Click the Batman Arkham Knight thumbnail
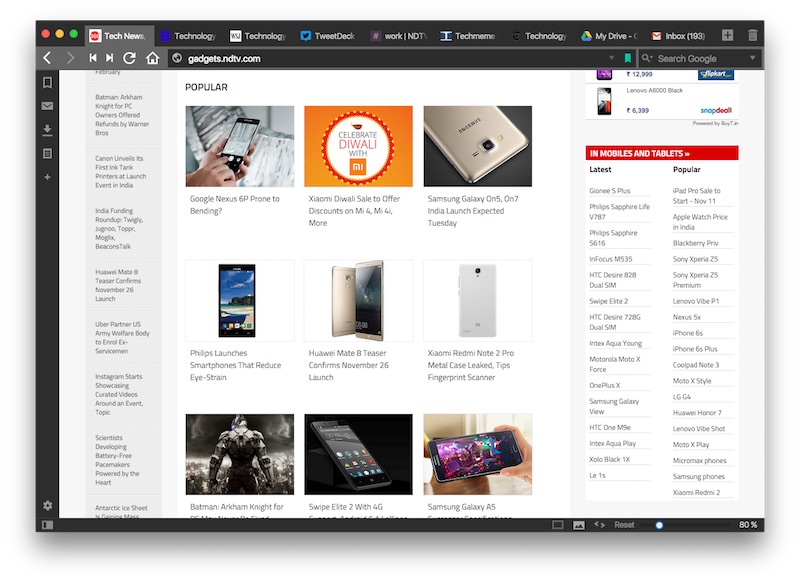Screen dimensions: 800x583 240,454
